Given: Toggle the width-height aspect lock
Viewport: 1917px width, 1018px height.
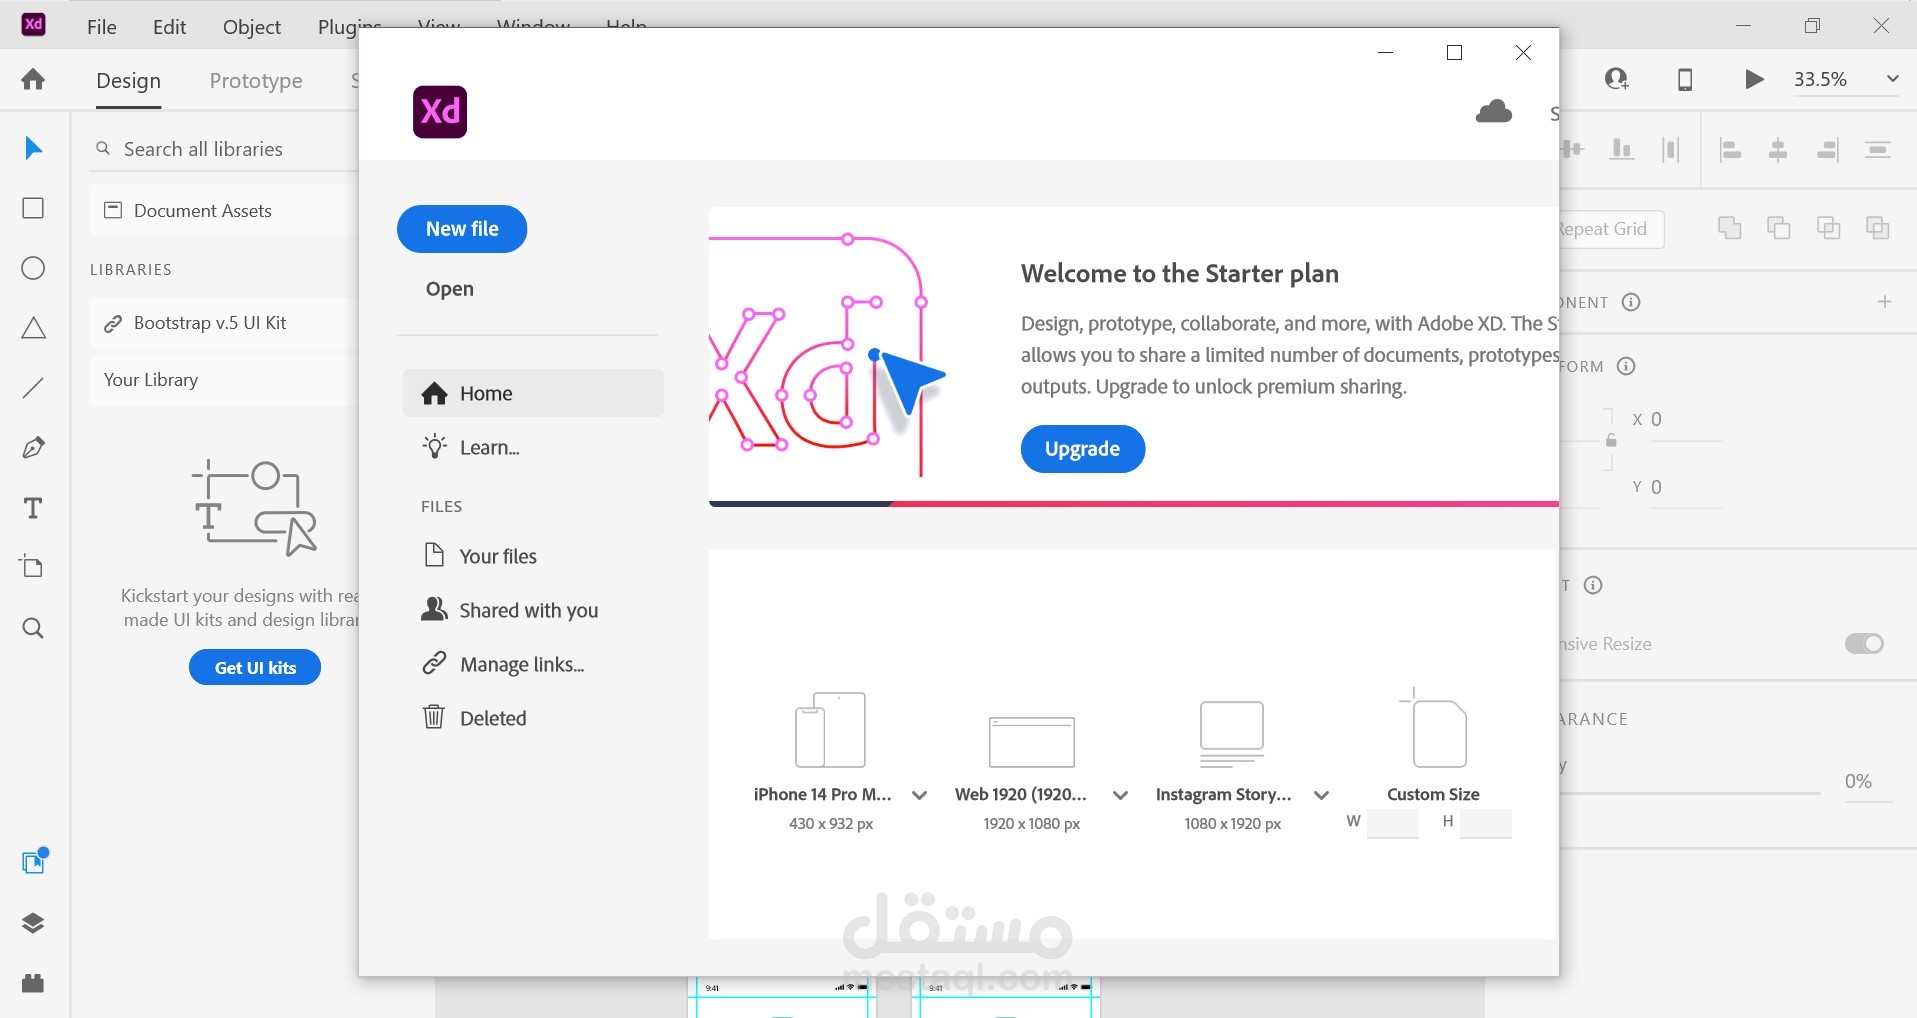Looking at the screenshot, I should click(1611, 440).
